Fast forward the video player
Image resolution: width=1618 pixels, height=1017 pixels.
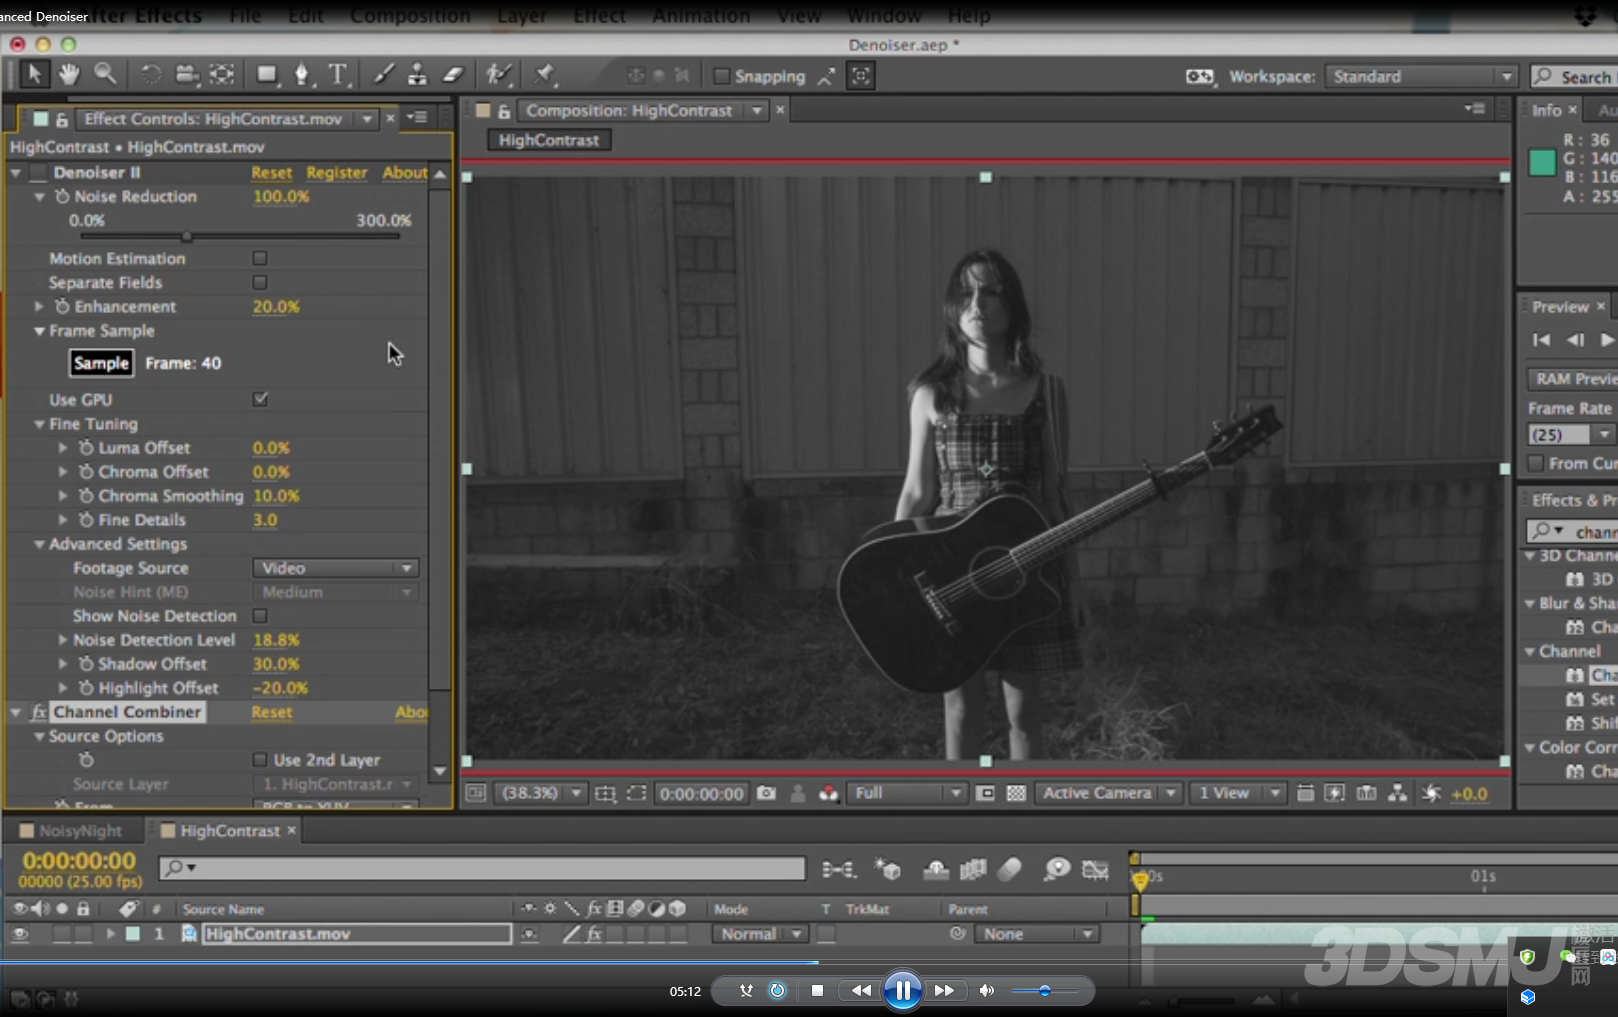pos(943,990)
